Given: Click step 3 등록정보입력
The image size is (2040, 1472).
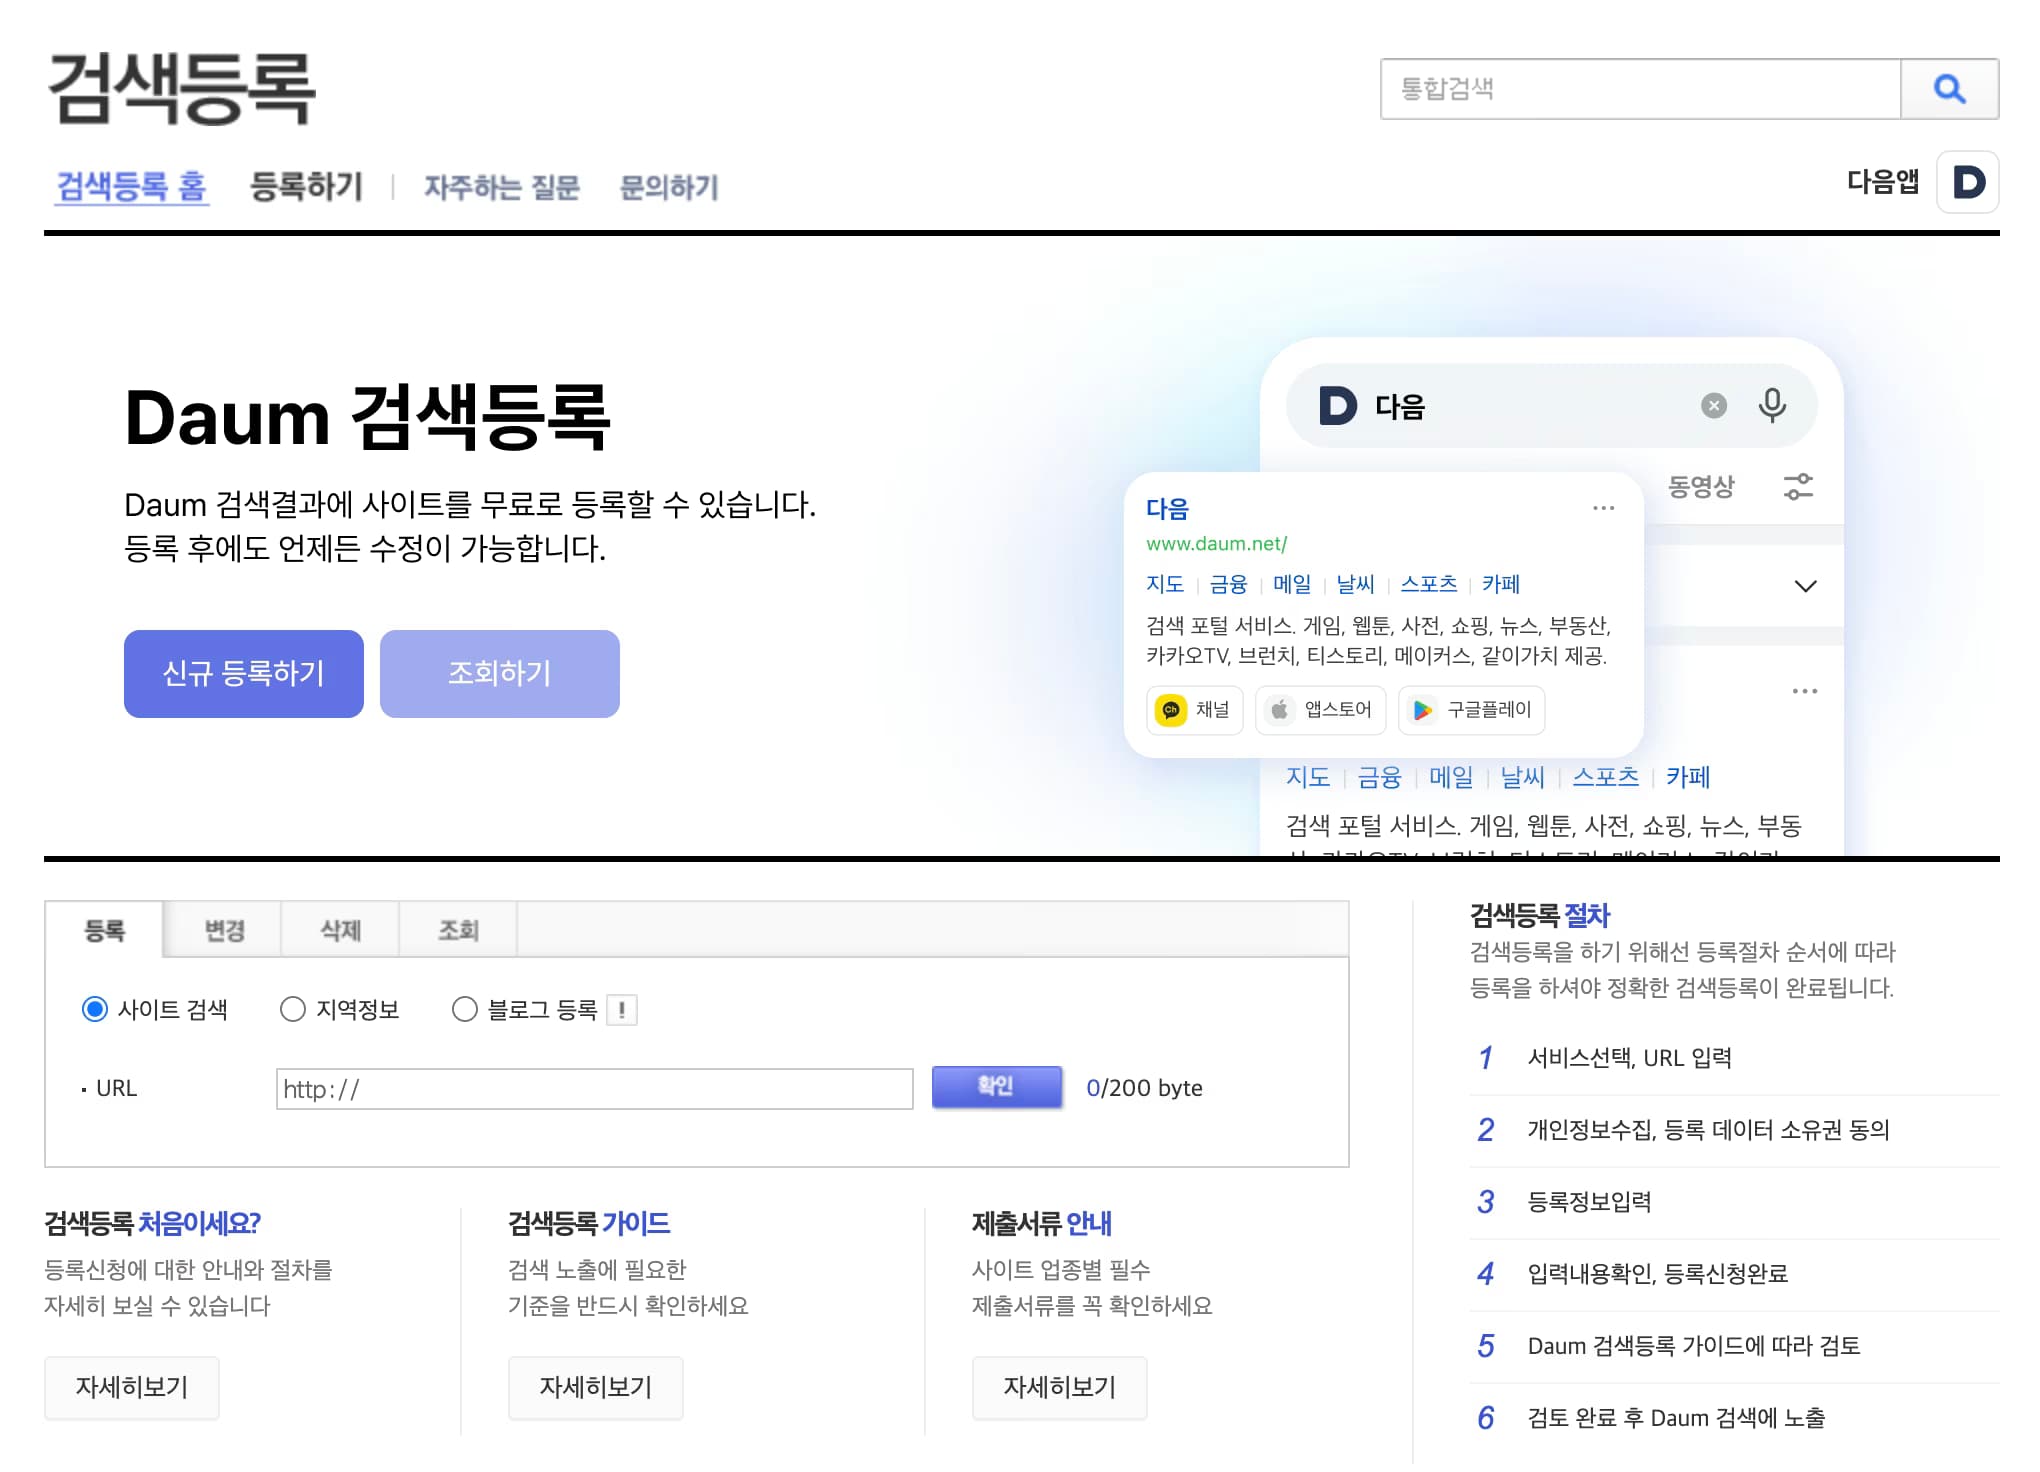Looking at the screenshot, I should tap(1589, 1202).
